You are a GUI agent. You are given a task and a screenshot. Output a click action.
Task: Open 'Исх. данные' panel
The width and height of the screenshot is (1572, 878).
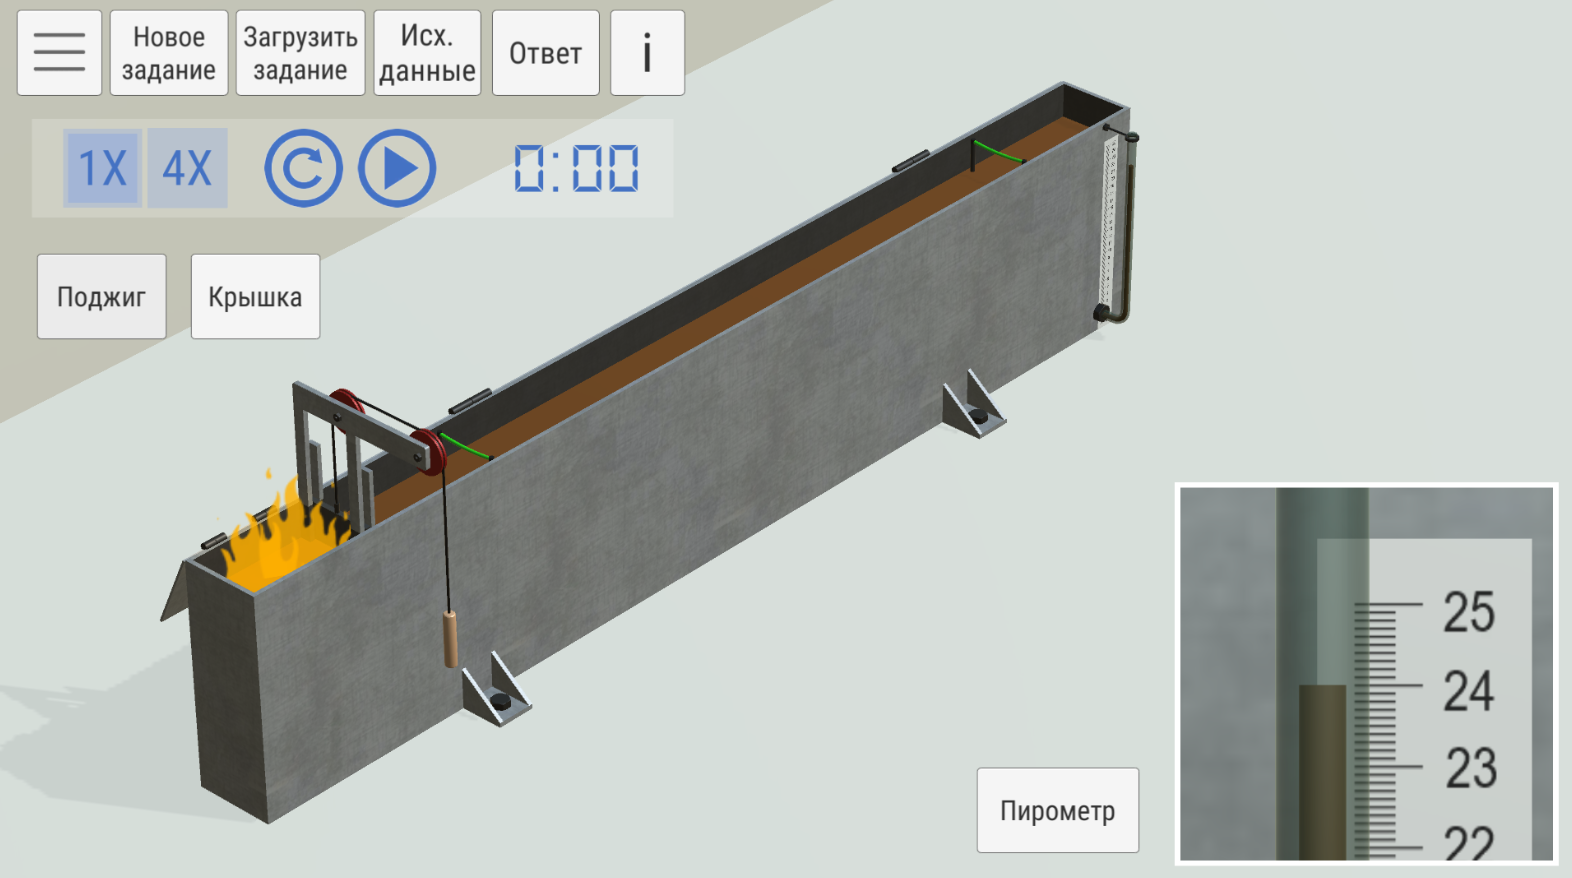(x=427, y=53)
